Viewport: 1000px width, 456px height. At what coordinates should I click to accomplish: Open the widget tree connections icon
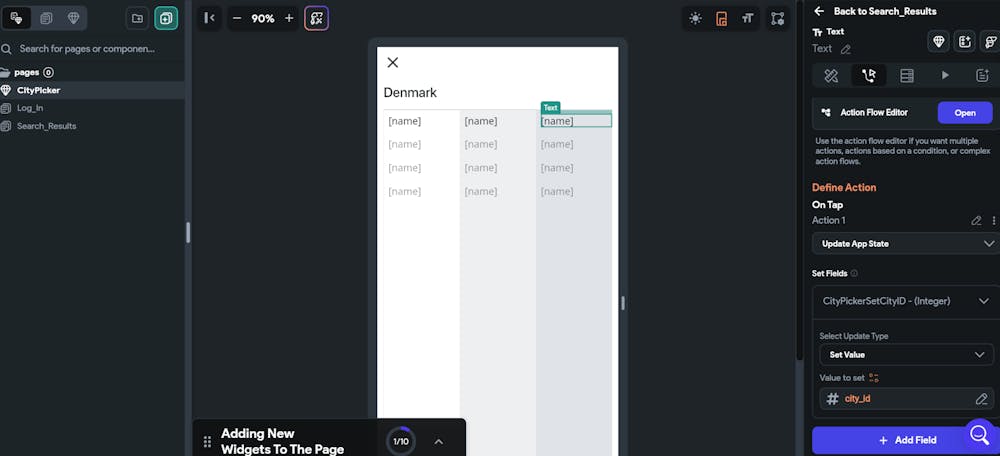777,18
